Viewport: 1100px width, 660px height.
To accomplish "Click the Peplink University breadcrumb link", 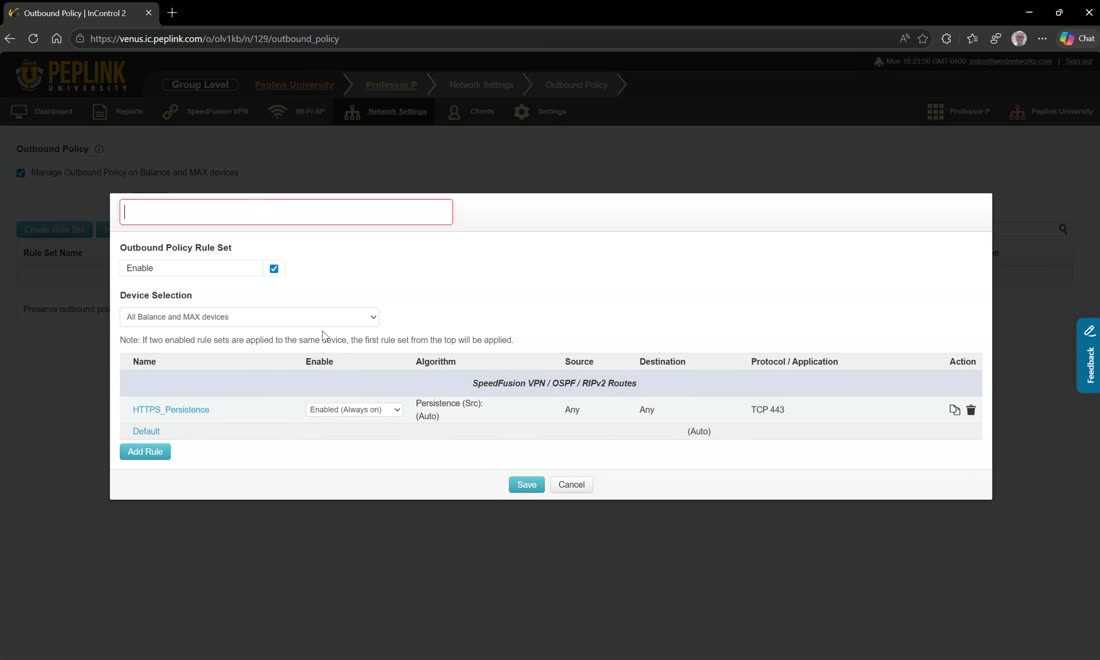I will click(x=294, y=85).
